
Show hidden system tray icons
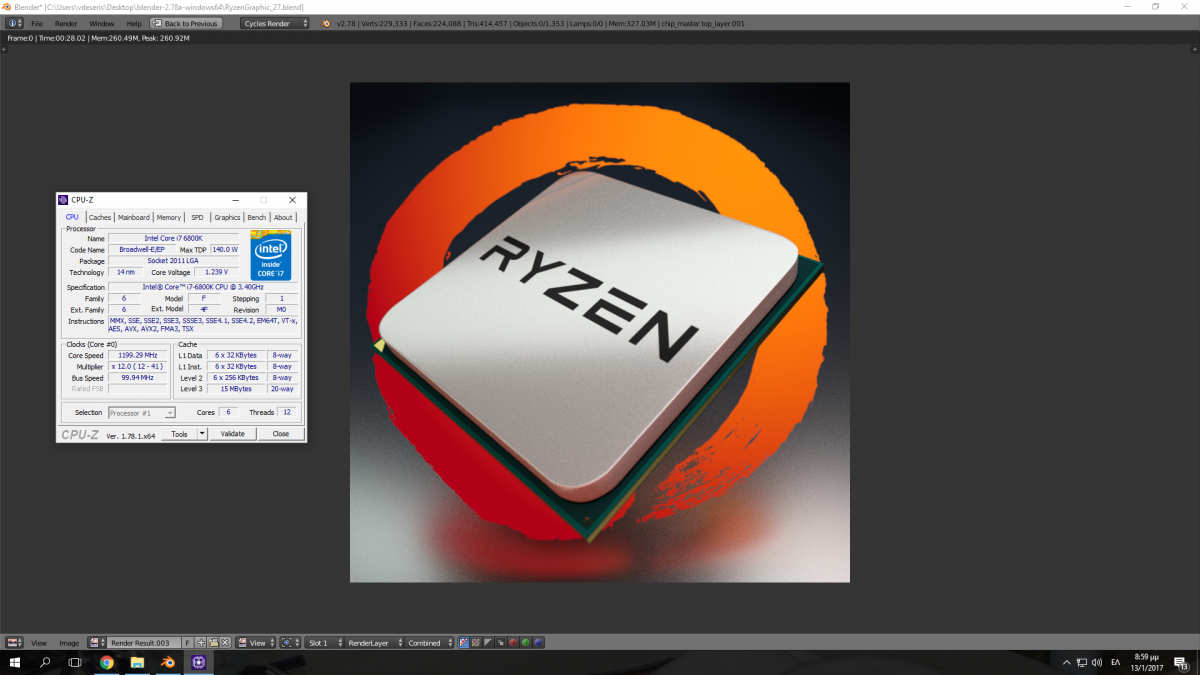(x=1066, y=662)
